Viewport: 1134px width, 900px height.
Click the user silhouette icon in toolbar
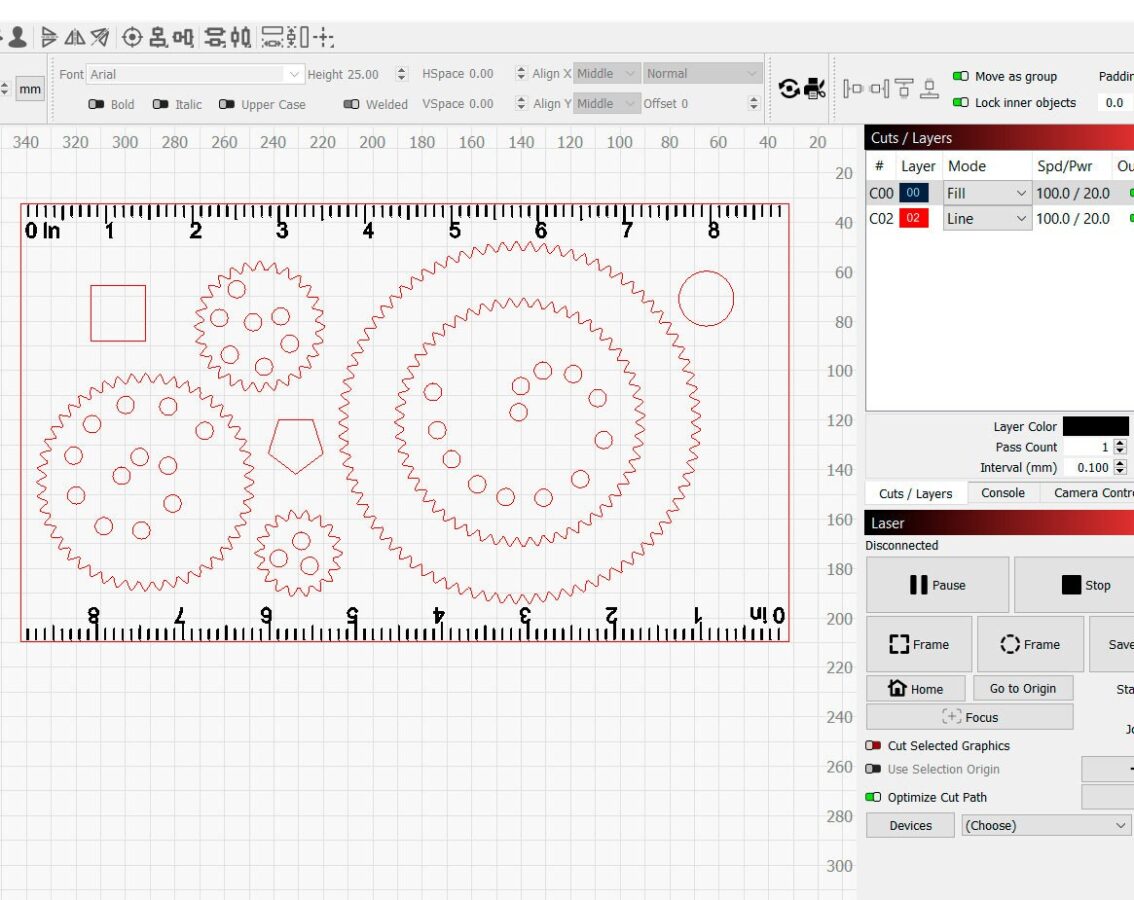tap(18, 38)
